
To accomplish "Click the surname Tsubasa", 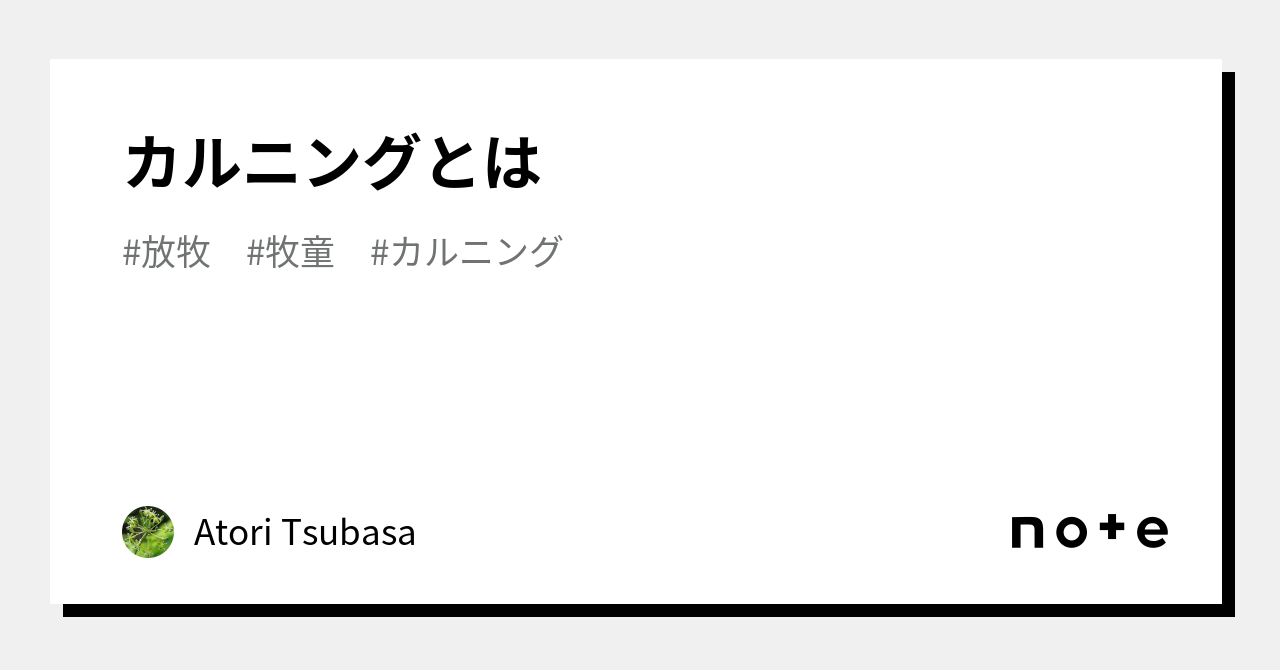I will (x=347, y=533).
